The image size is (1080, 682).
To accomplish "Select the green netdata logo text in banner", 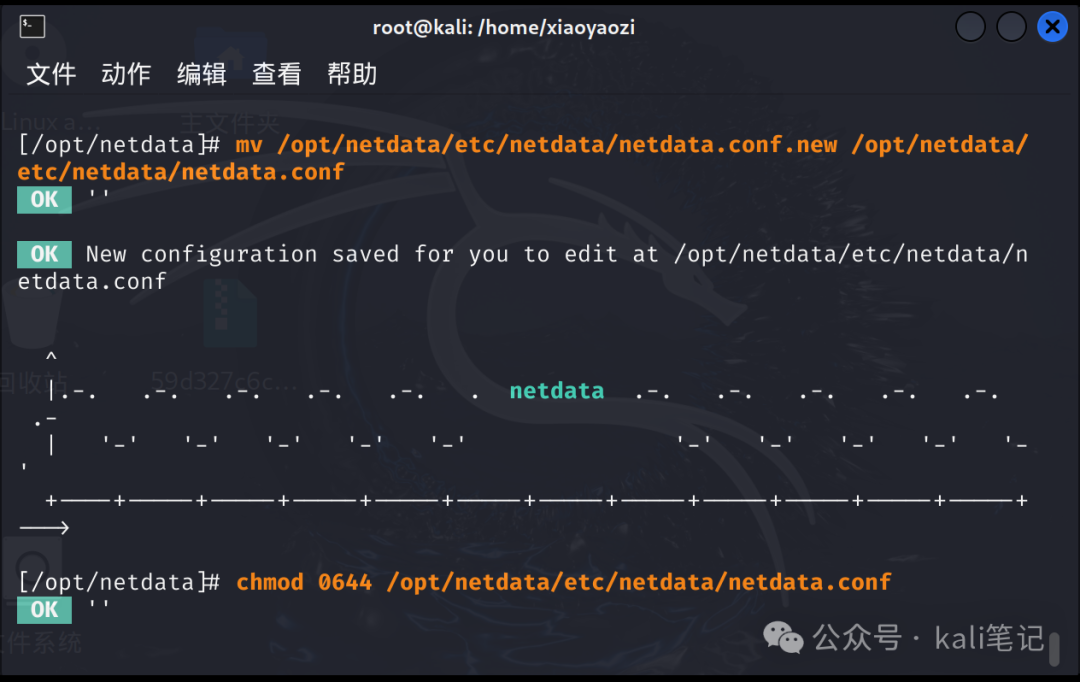I will 557,390.
